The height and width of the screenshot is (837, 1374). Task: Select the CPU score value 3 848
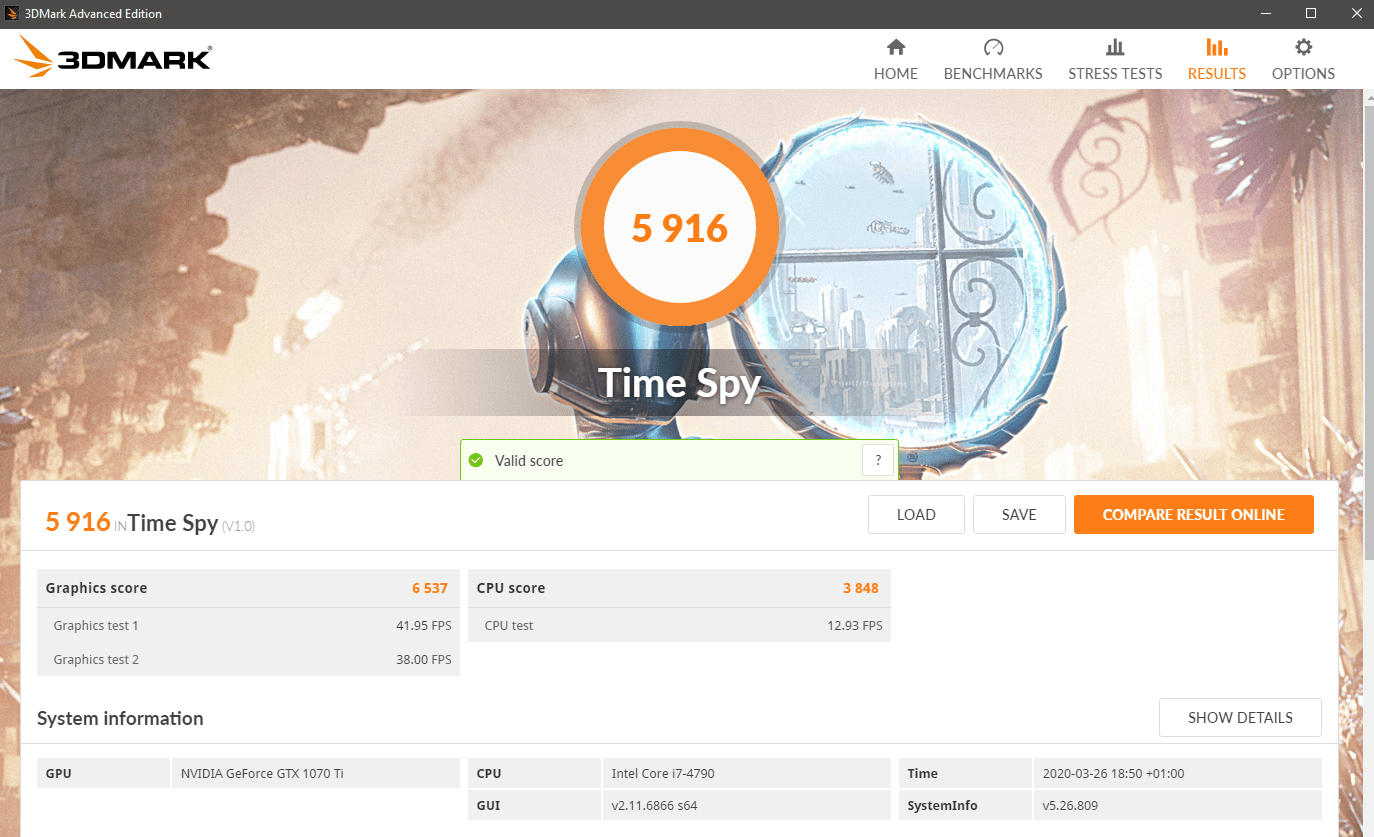pyautogui.click(x=861, y=588)
